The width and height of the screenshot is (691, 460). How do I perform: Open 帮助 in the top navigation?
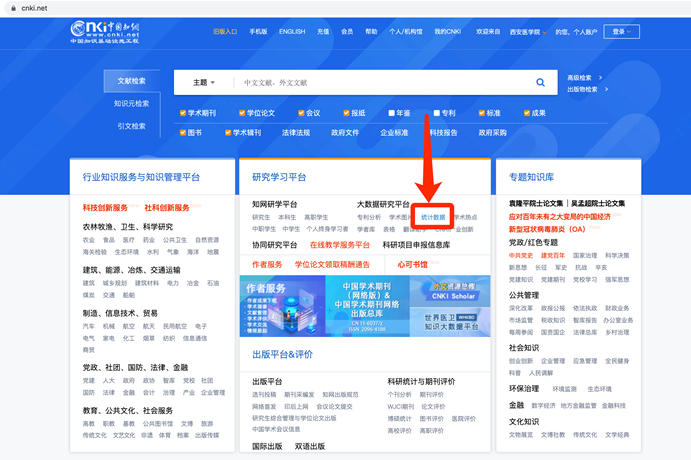[371, 32]
